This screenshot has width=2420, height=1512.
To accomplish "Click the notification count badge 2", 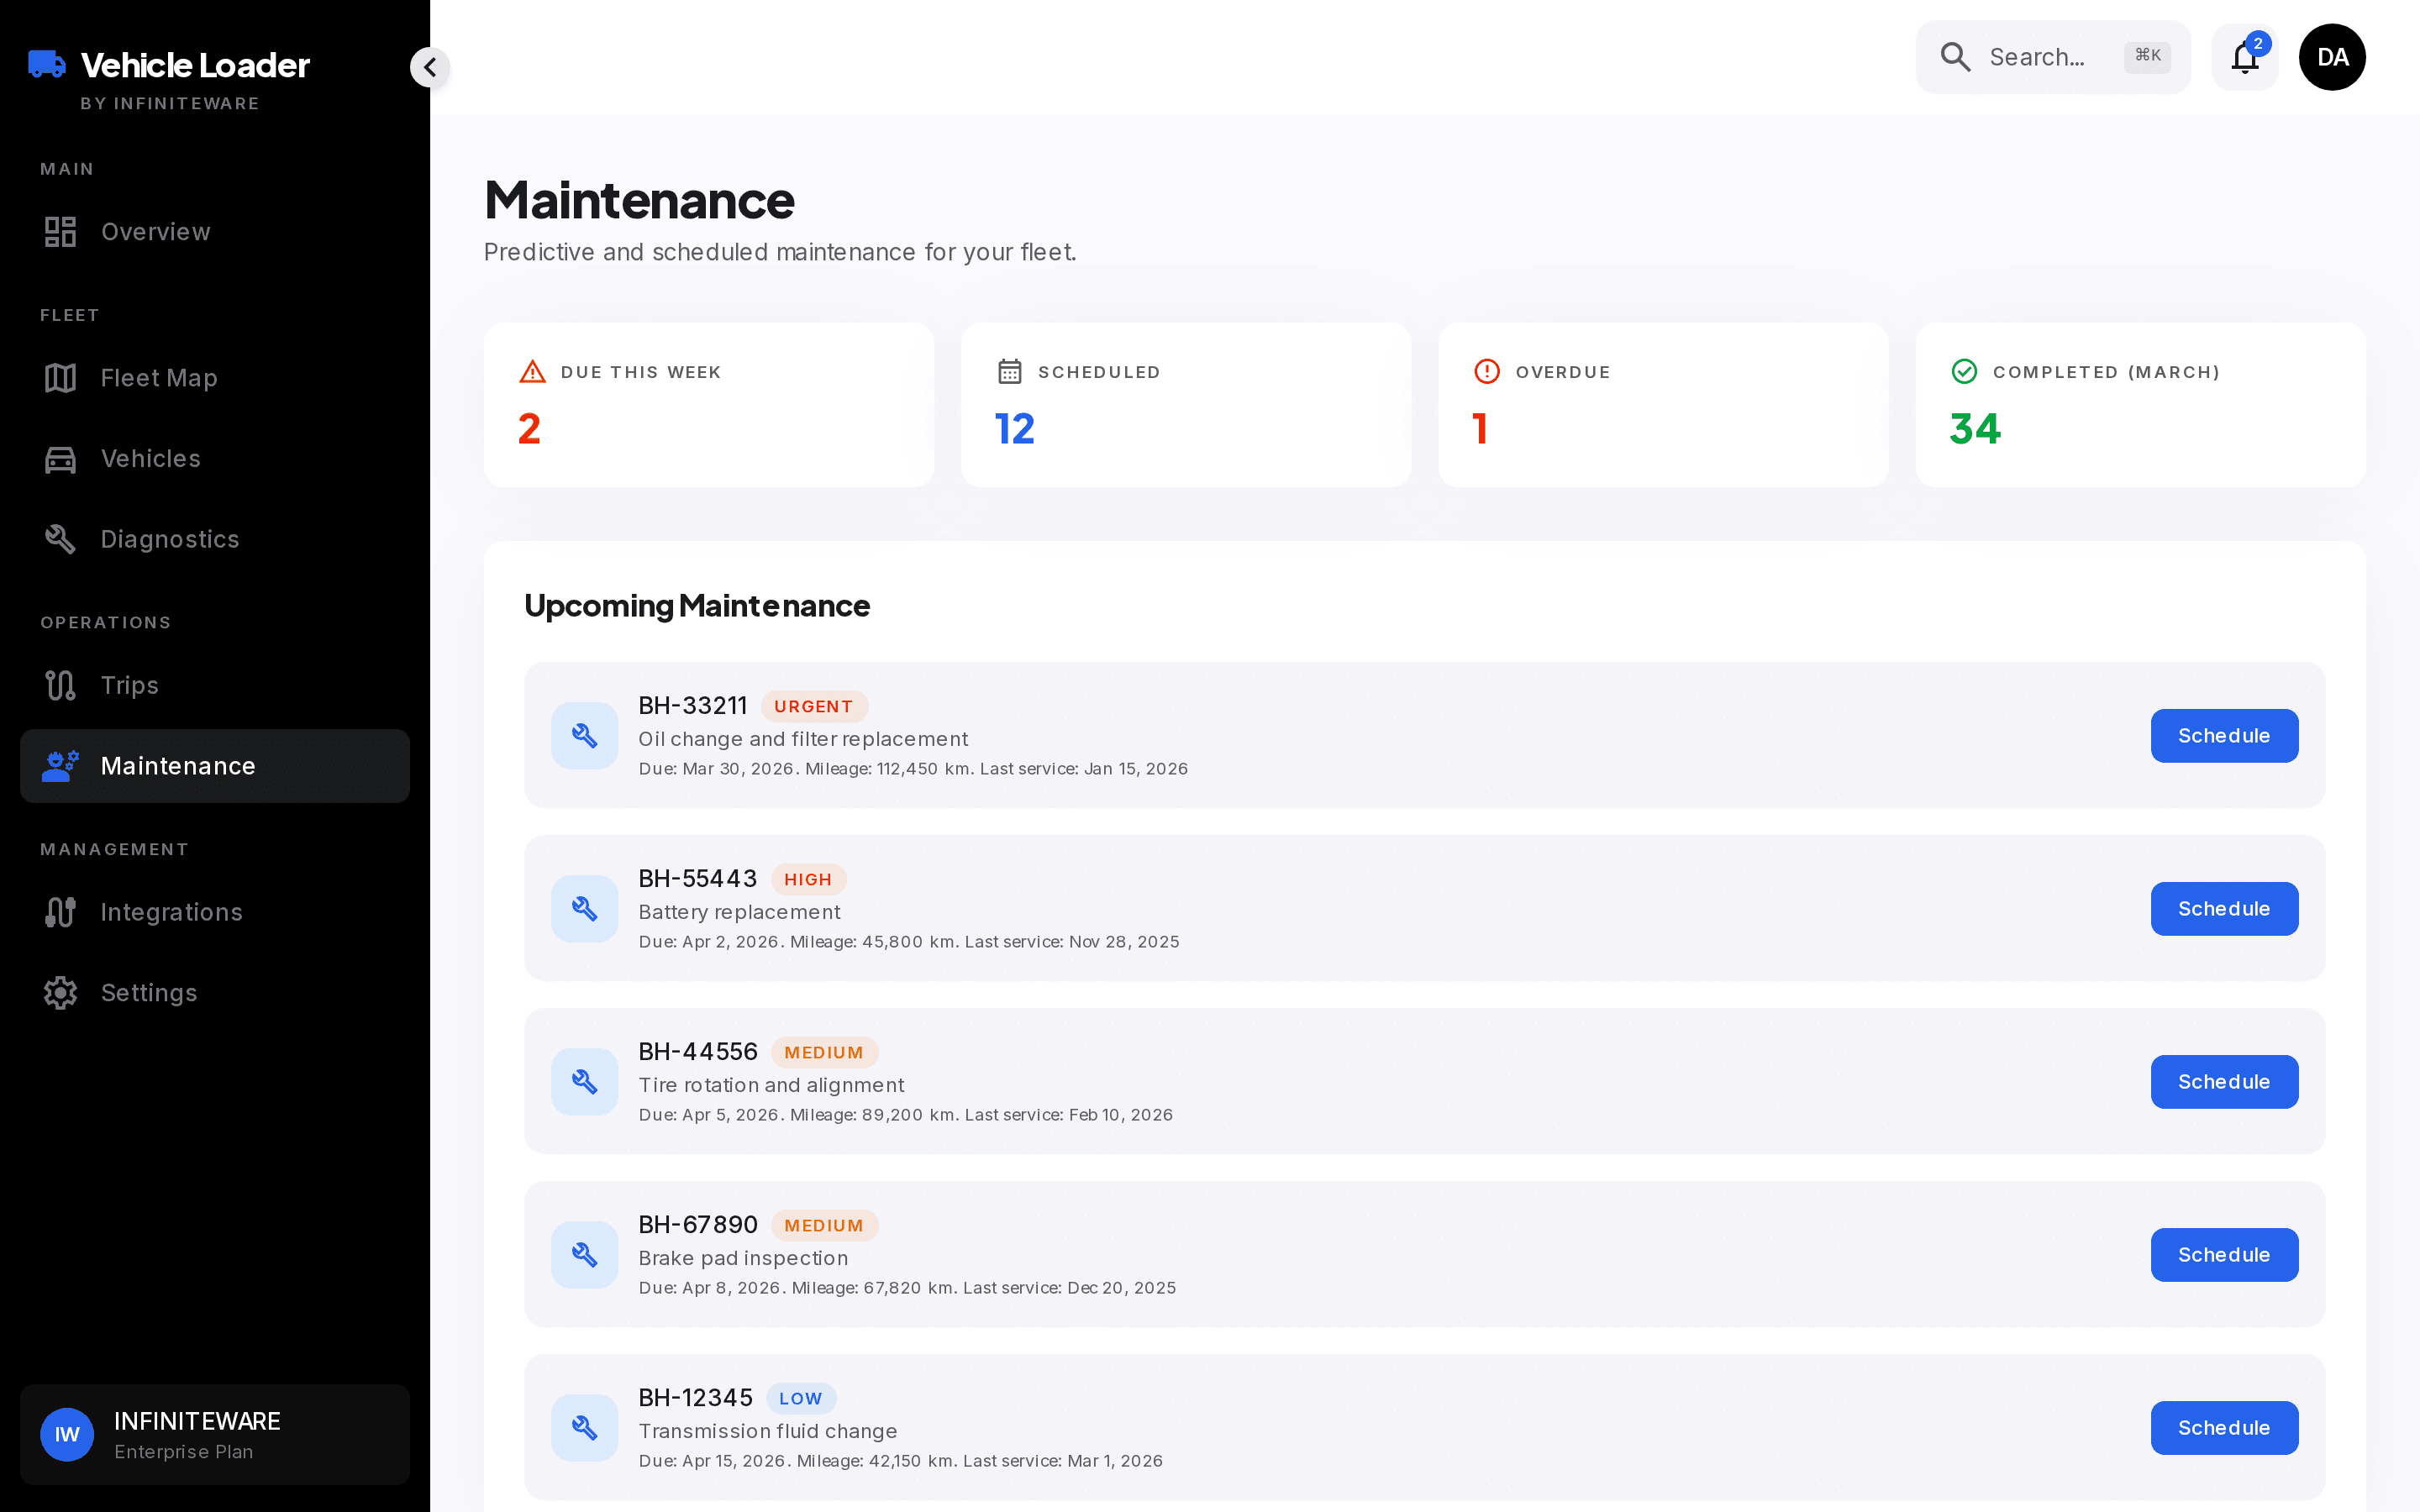I will click(x=2258, y=43).
